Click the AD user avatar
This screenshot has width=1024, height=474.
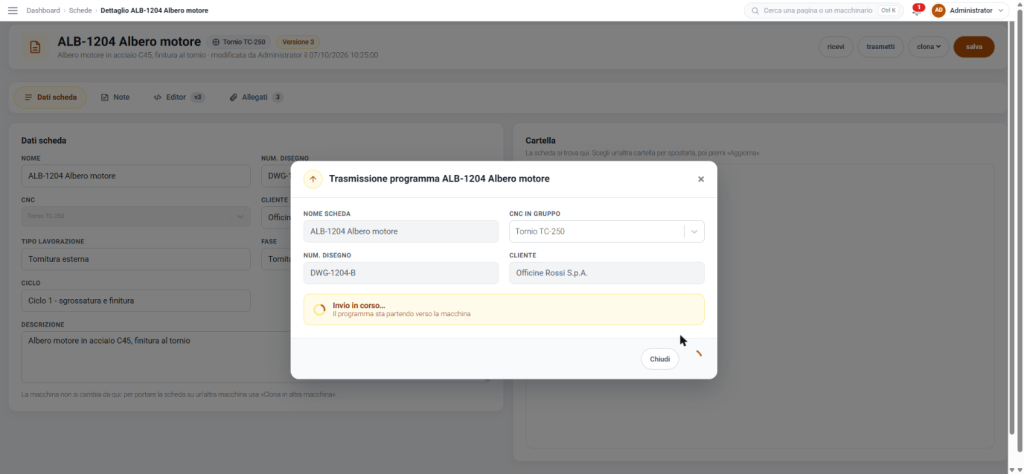point(938,10)
